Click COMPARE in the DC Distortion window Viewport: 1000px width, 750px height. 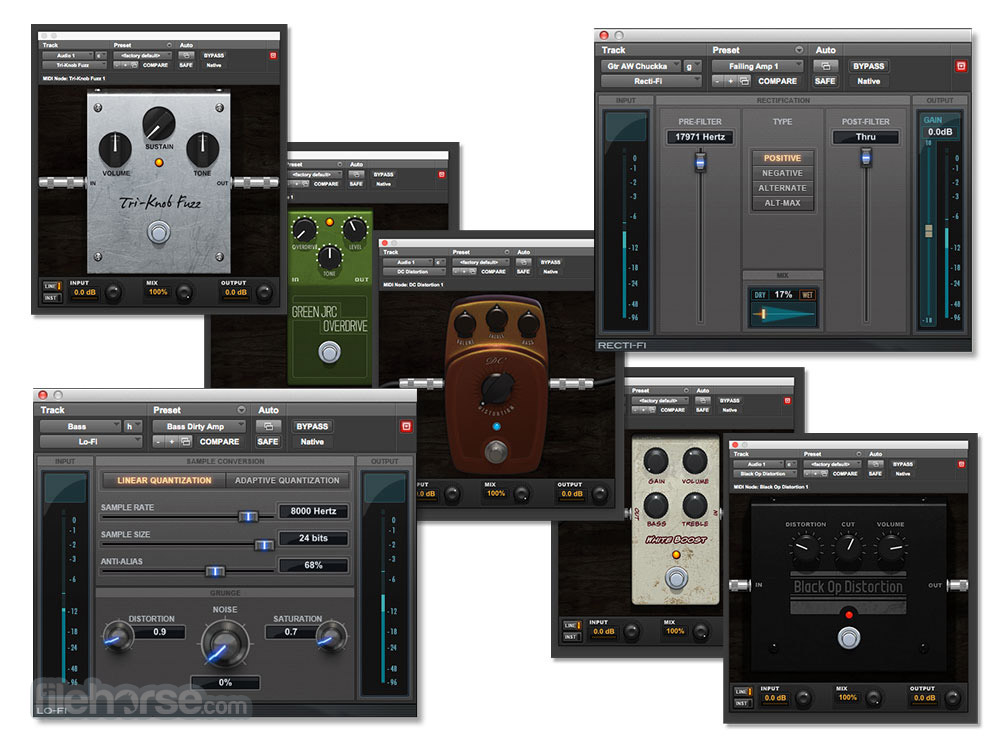pos(494,272)
